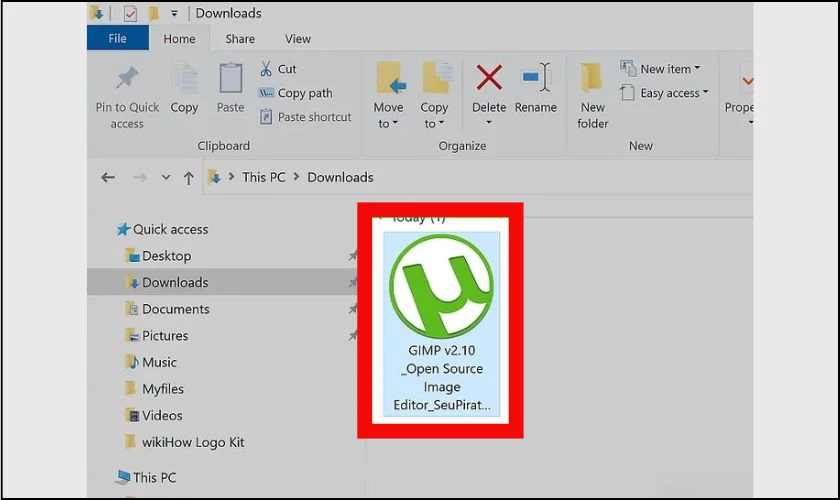Open the recent locations dropdown chevron
The image size is (840, 500).
coord(166,177)
